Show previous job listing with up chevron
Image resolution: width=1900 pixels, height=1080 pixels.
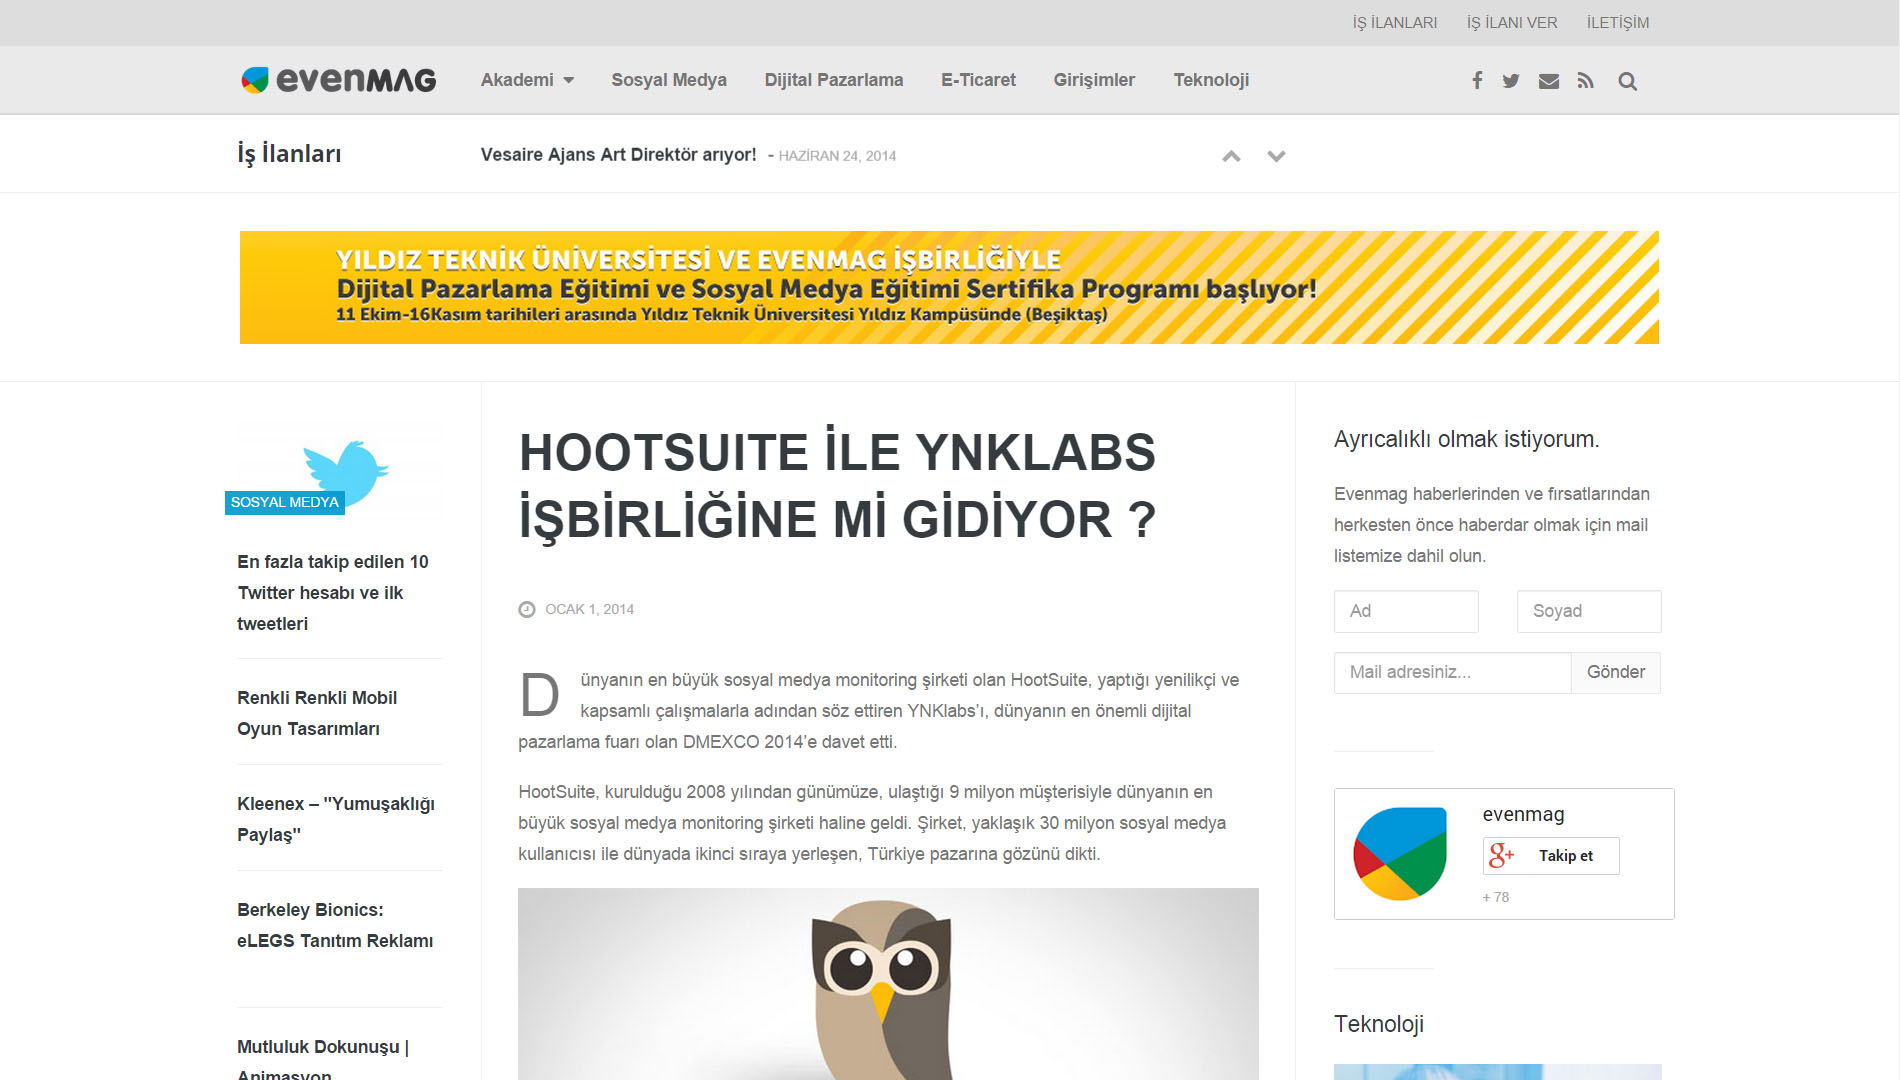tap(1231, 156)
